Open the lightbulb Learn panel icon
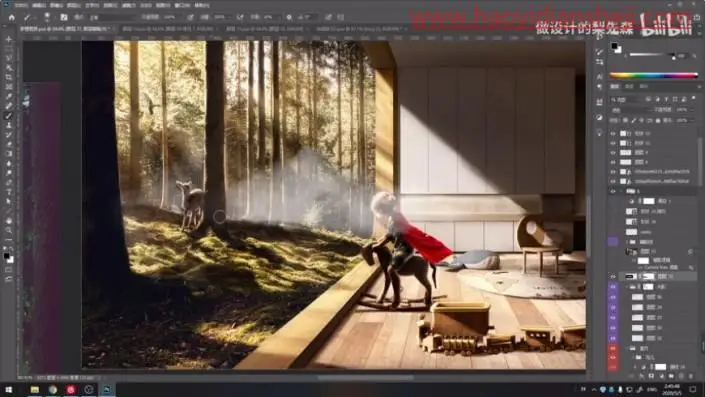 (599, 133)
